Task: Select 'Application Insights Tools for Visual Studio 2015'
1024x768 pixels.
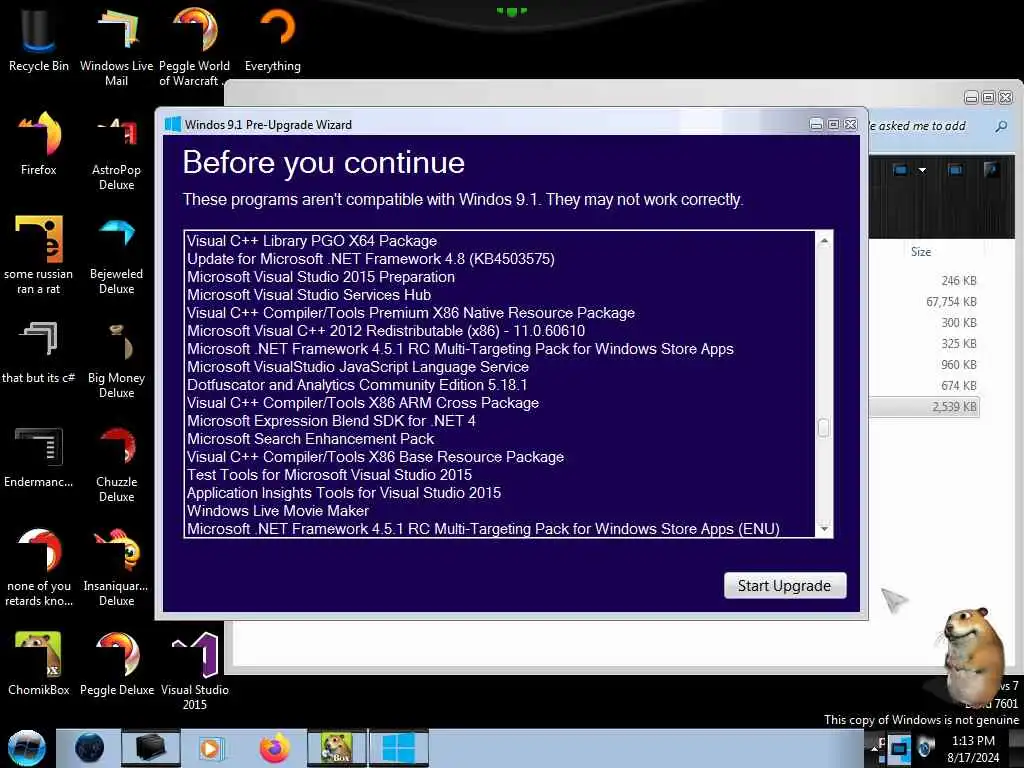Action: (x=344, y=493)
